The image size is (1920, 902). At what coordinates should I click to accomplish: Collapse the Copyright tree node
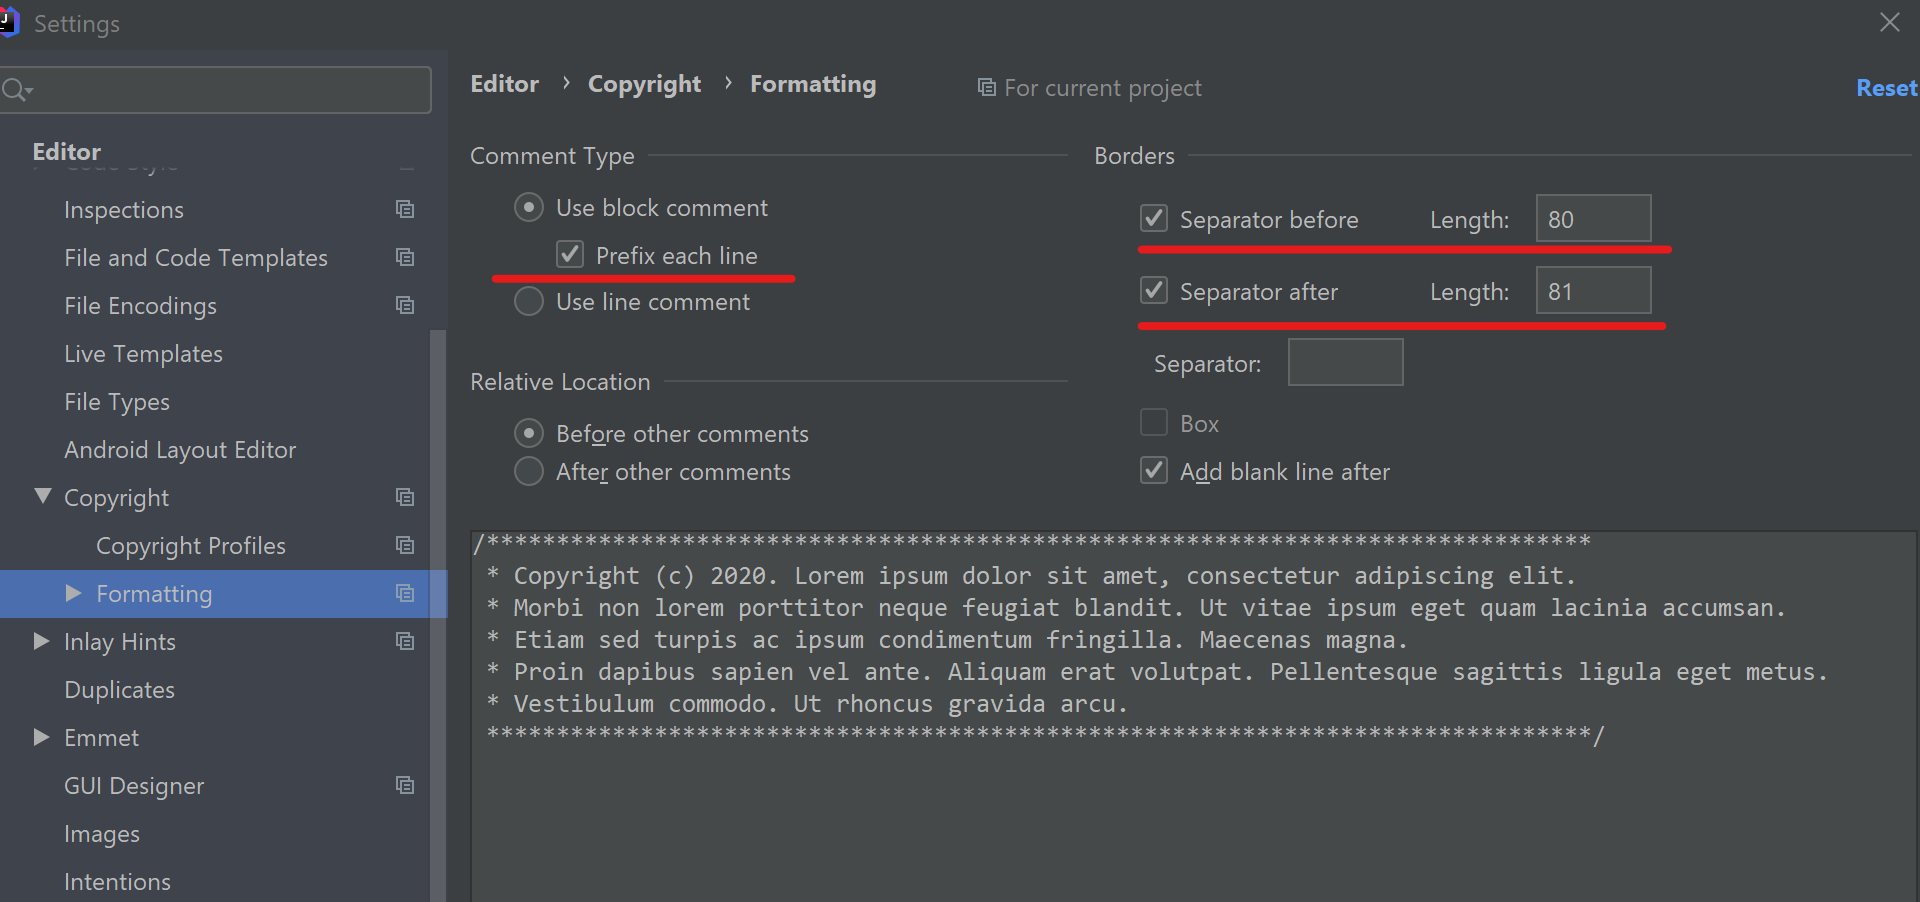42,496
